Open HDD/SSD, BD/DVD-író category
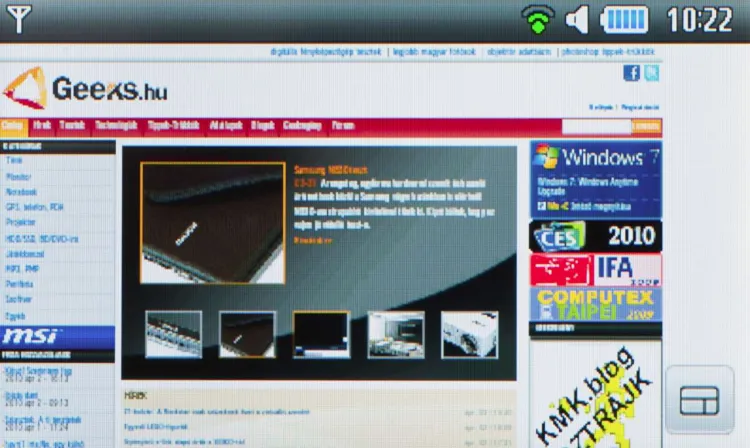Image resolution: width=750 pixels, height=448 pixels. [42, 239]
